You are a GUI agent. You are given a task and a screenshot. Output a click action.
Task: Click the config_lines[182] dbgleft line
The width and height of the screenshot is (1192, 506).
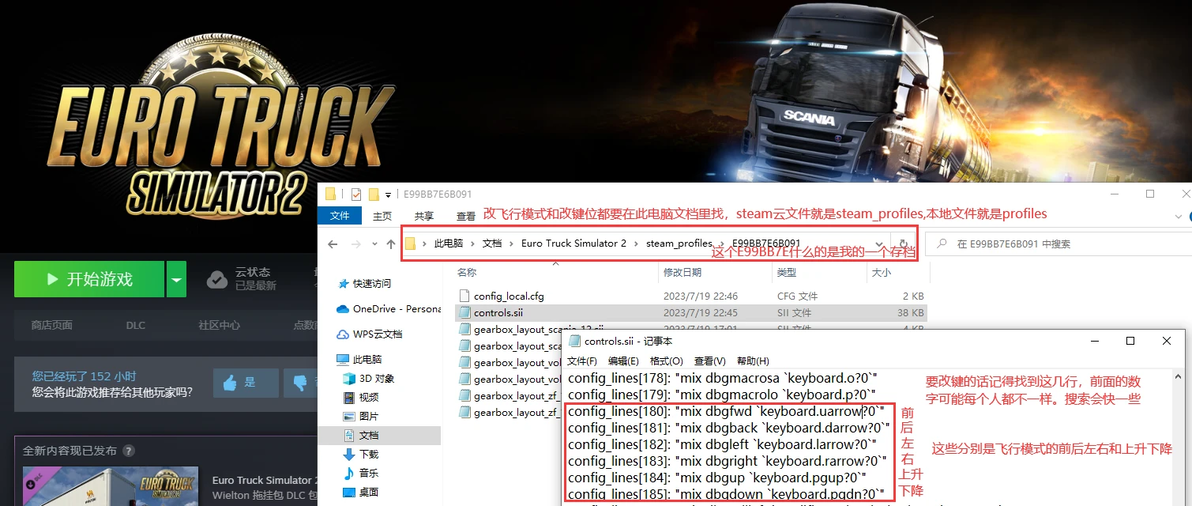723,444
